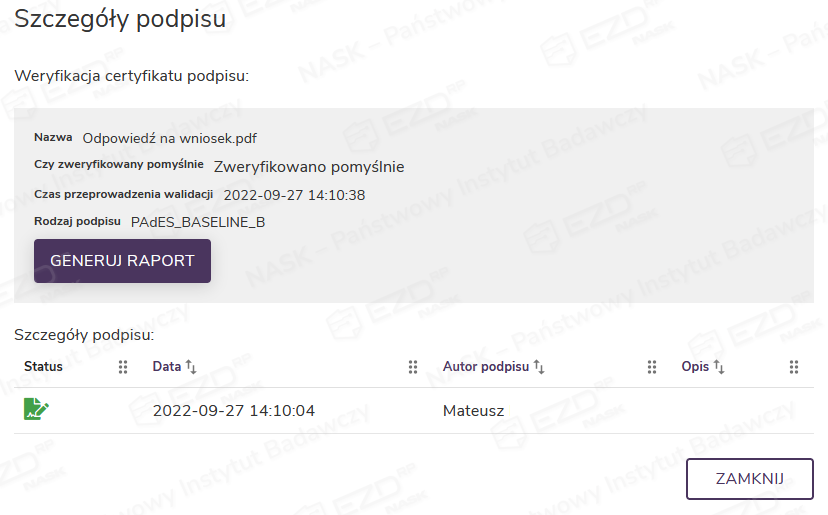Viewport: 828px width, 515px height.
Task: Open the Opis column grip menu
Action: point(794,367)
